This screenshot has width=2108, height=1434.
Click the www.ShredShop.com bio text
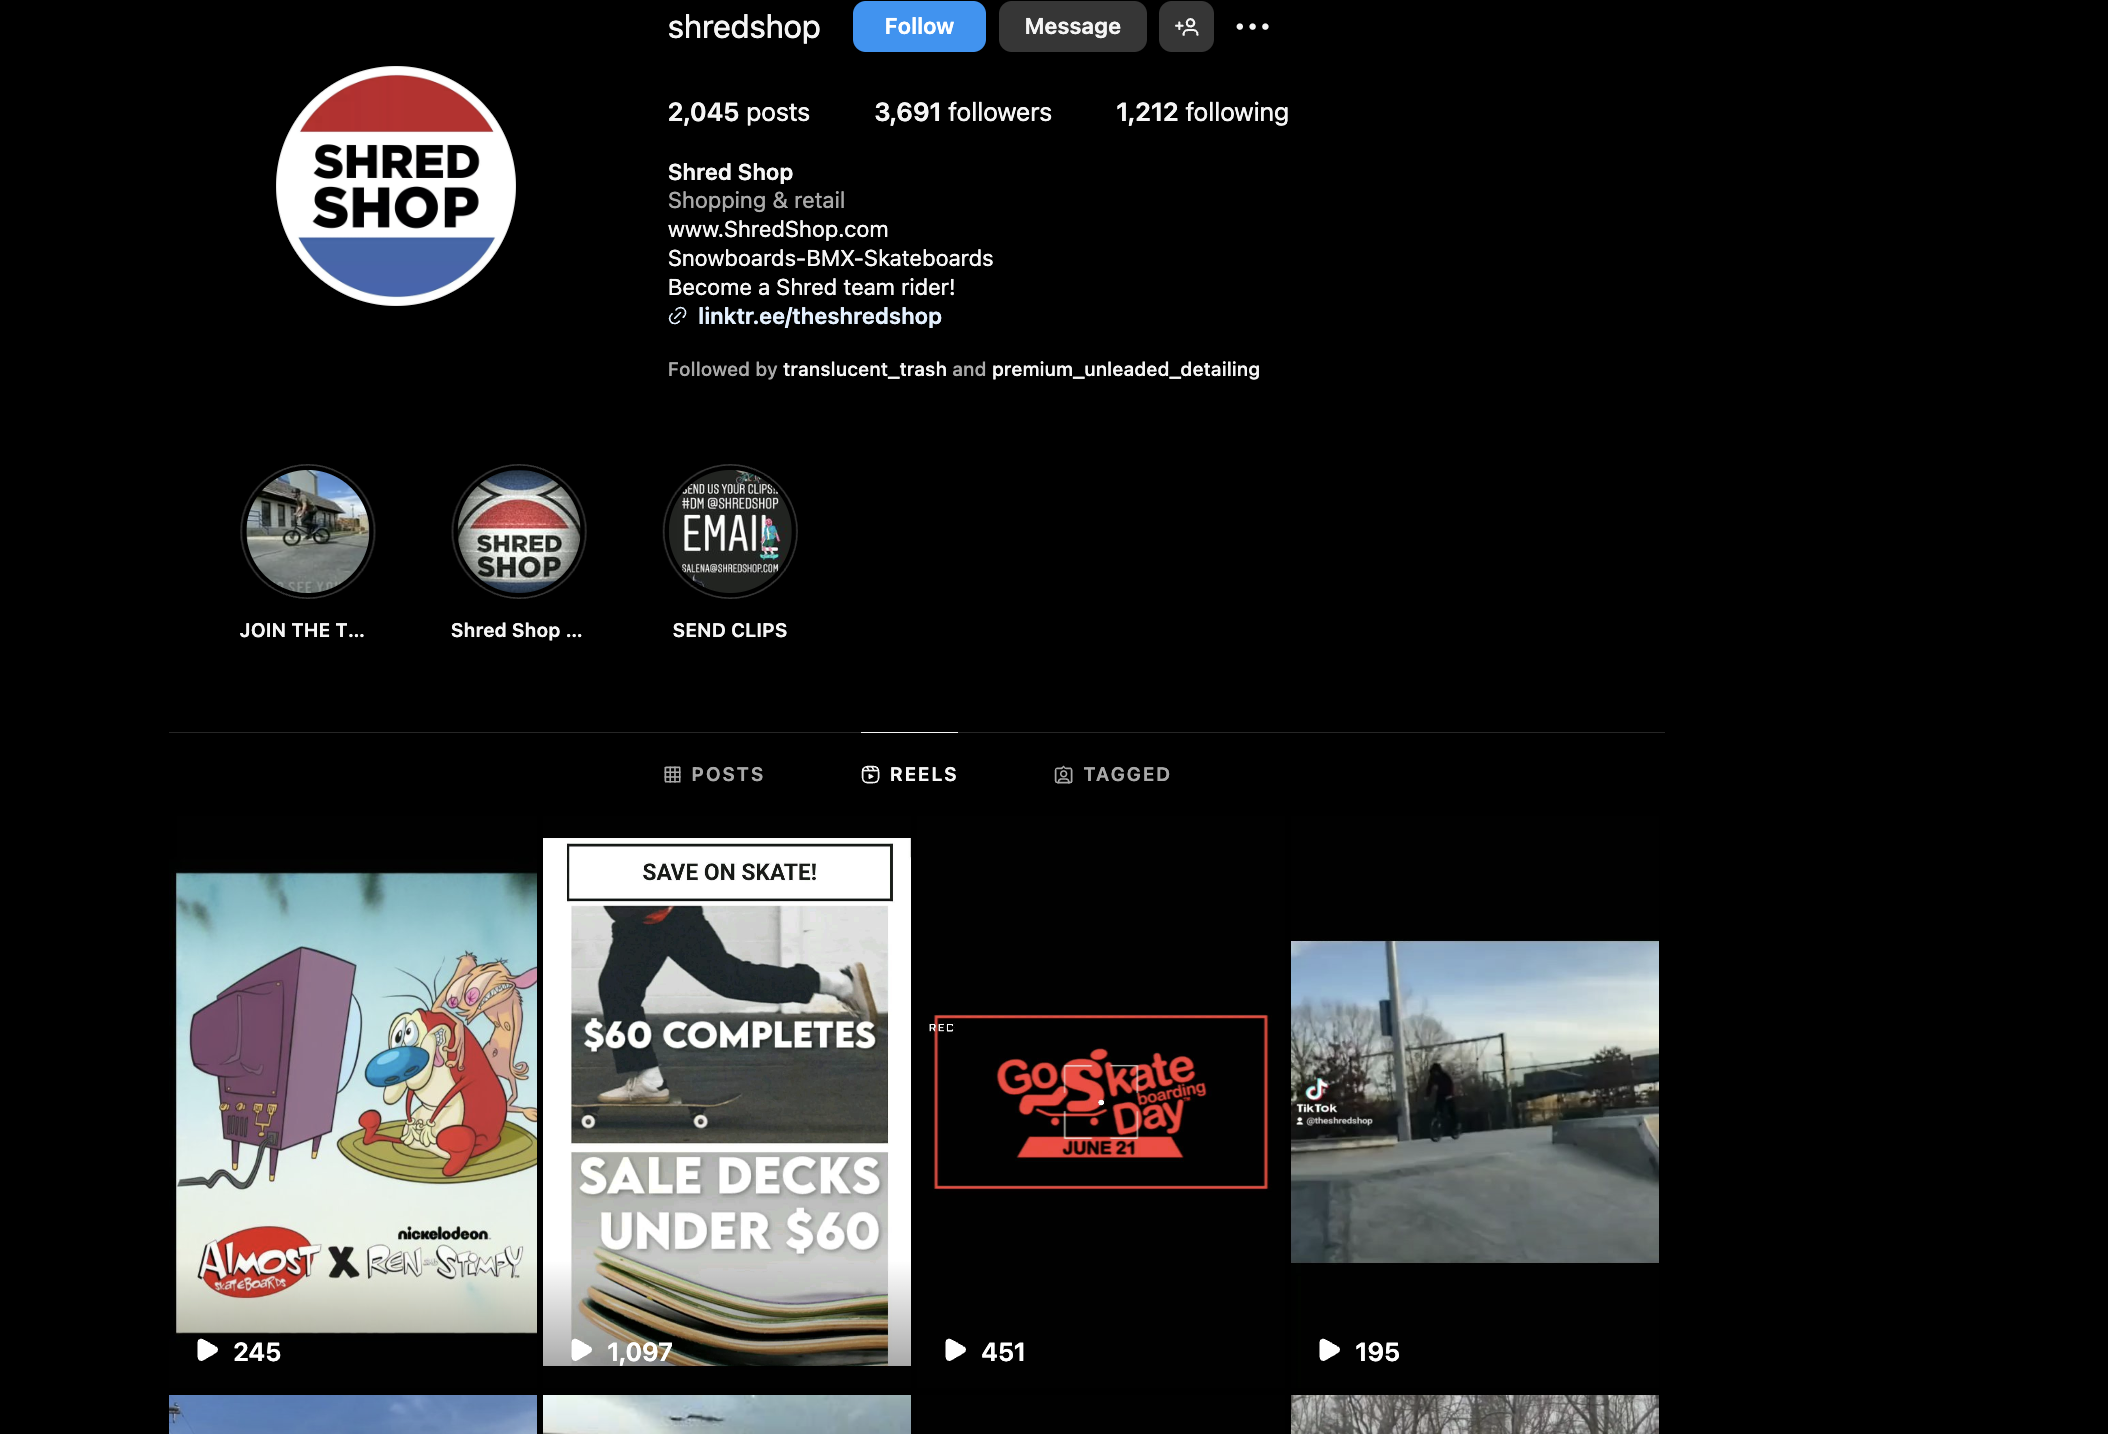778,229
